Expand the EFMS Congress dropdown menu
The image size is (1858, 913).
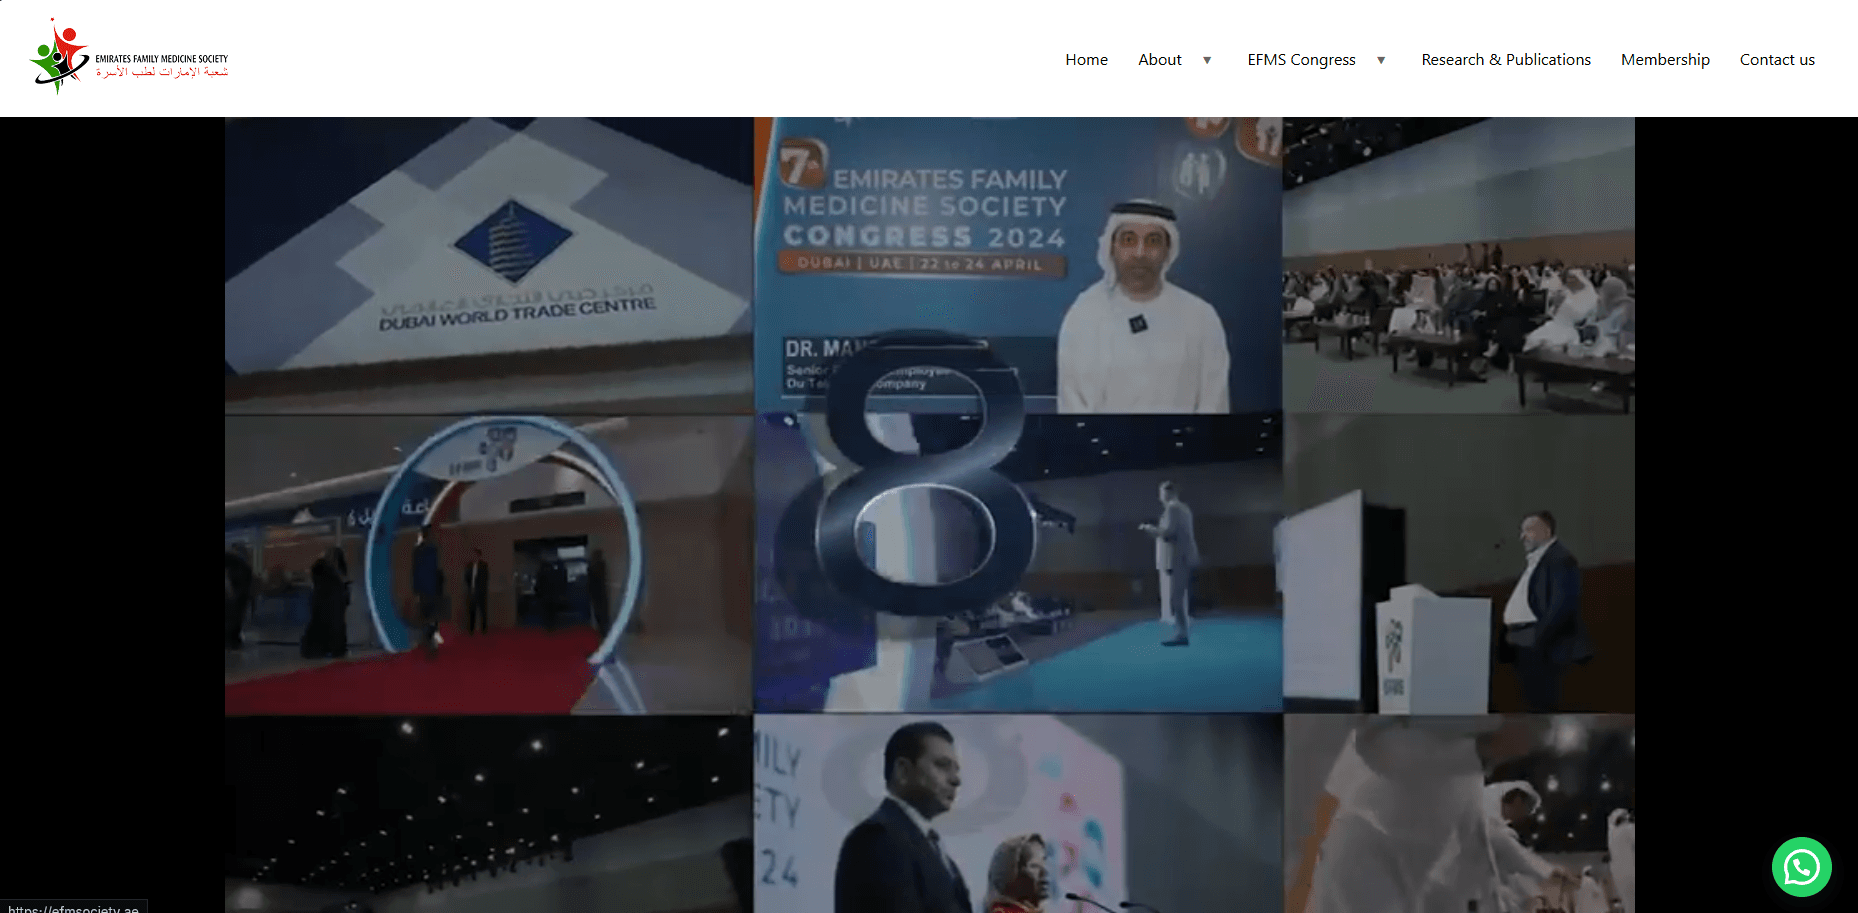click(x=1381, y=60)
